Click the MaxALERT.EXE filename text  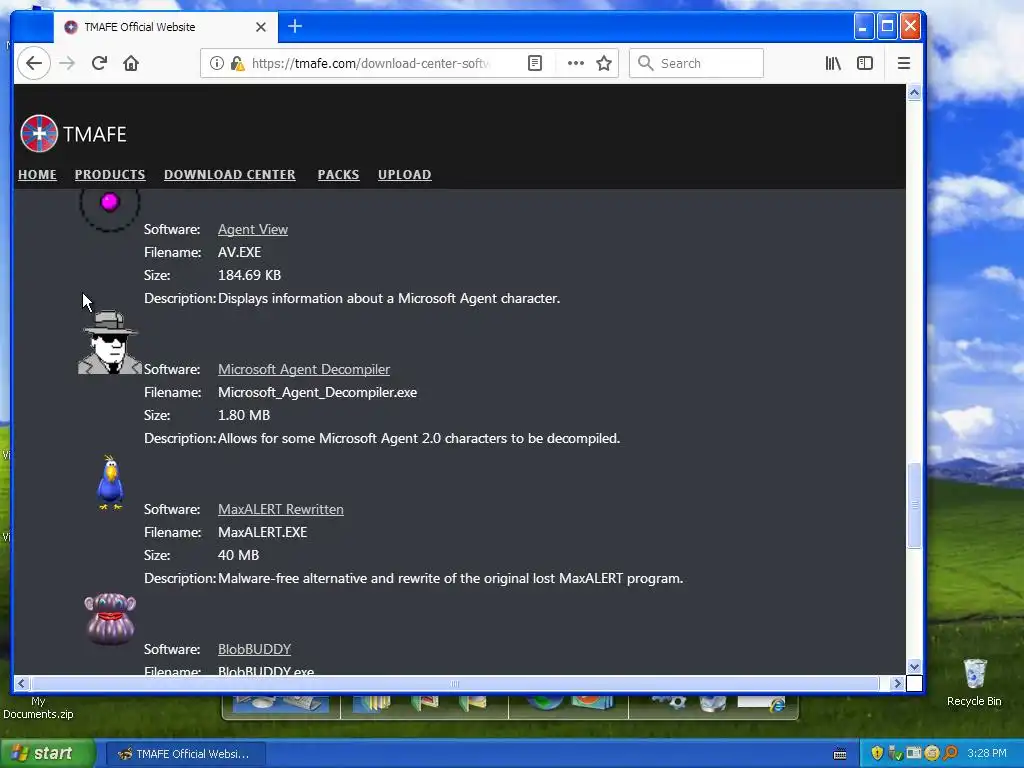pyautogui.click(x=263, y=532)
